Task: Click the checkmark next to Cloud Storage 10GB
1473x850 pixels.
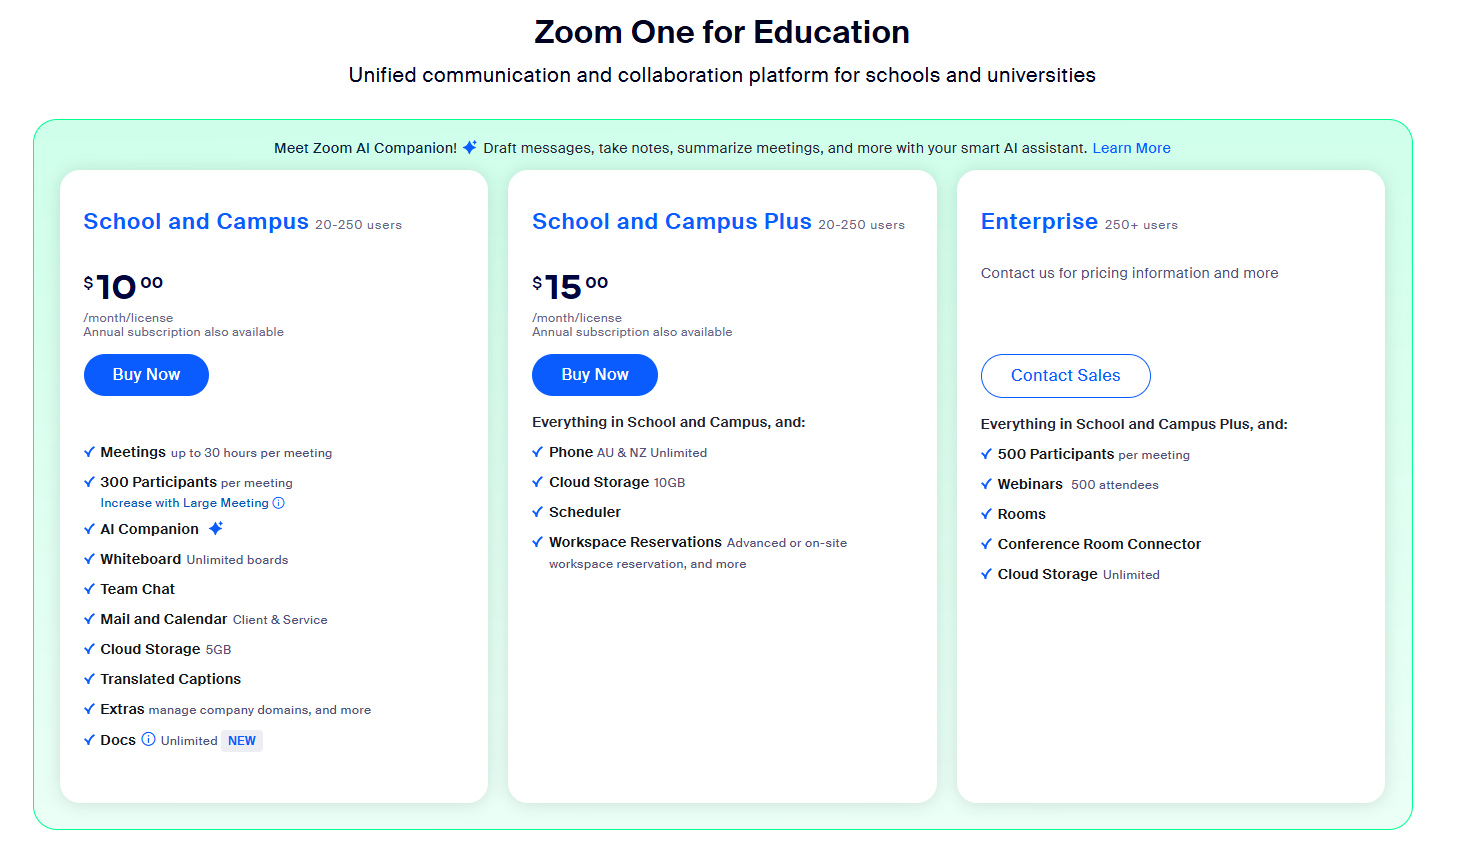Action: (537, 482)
